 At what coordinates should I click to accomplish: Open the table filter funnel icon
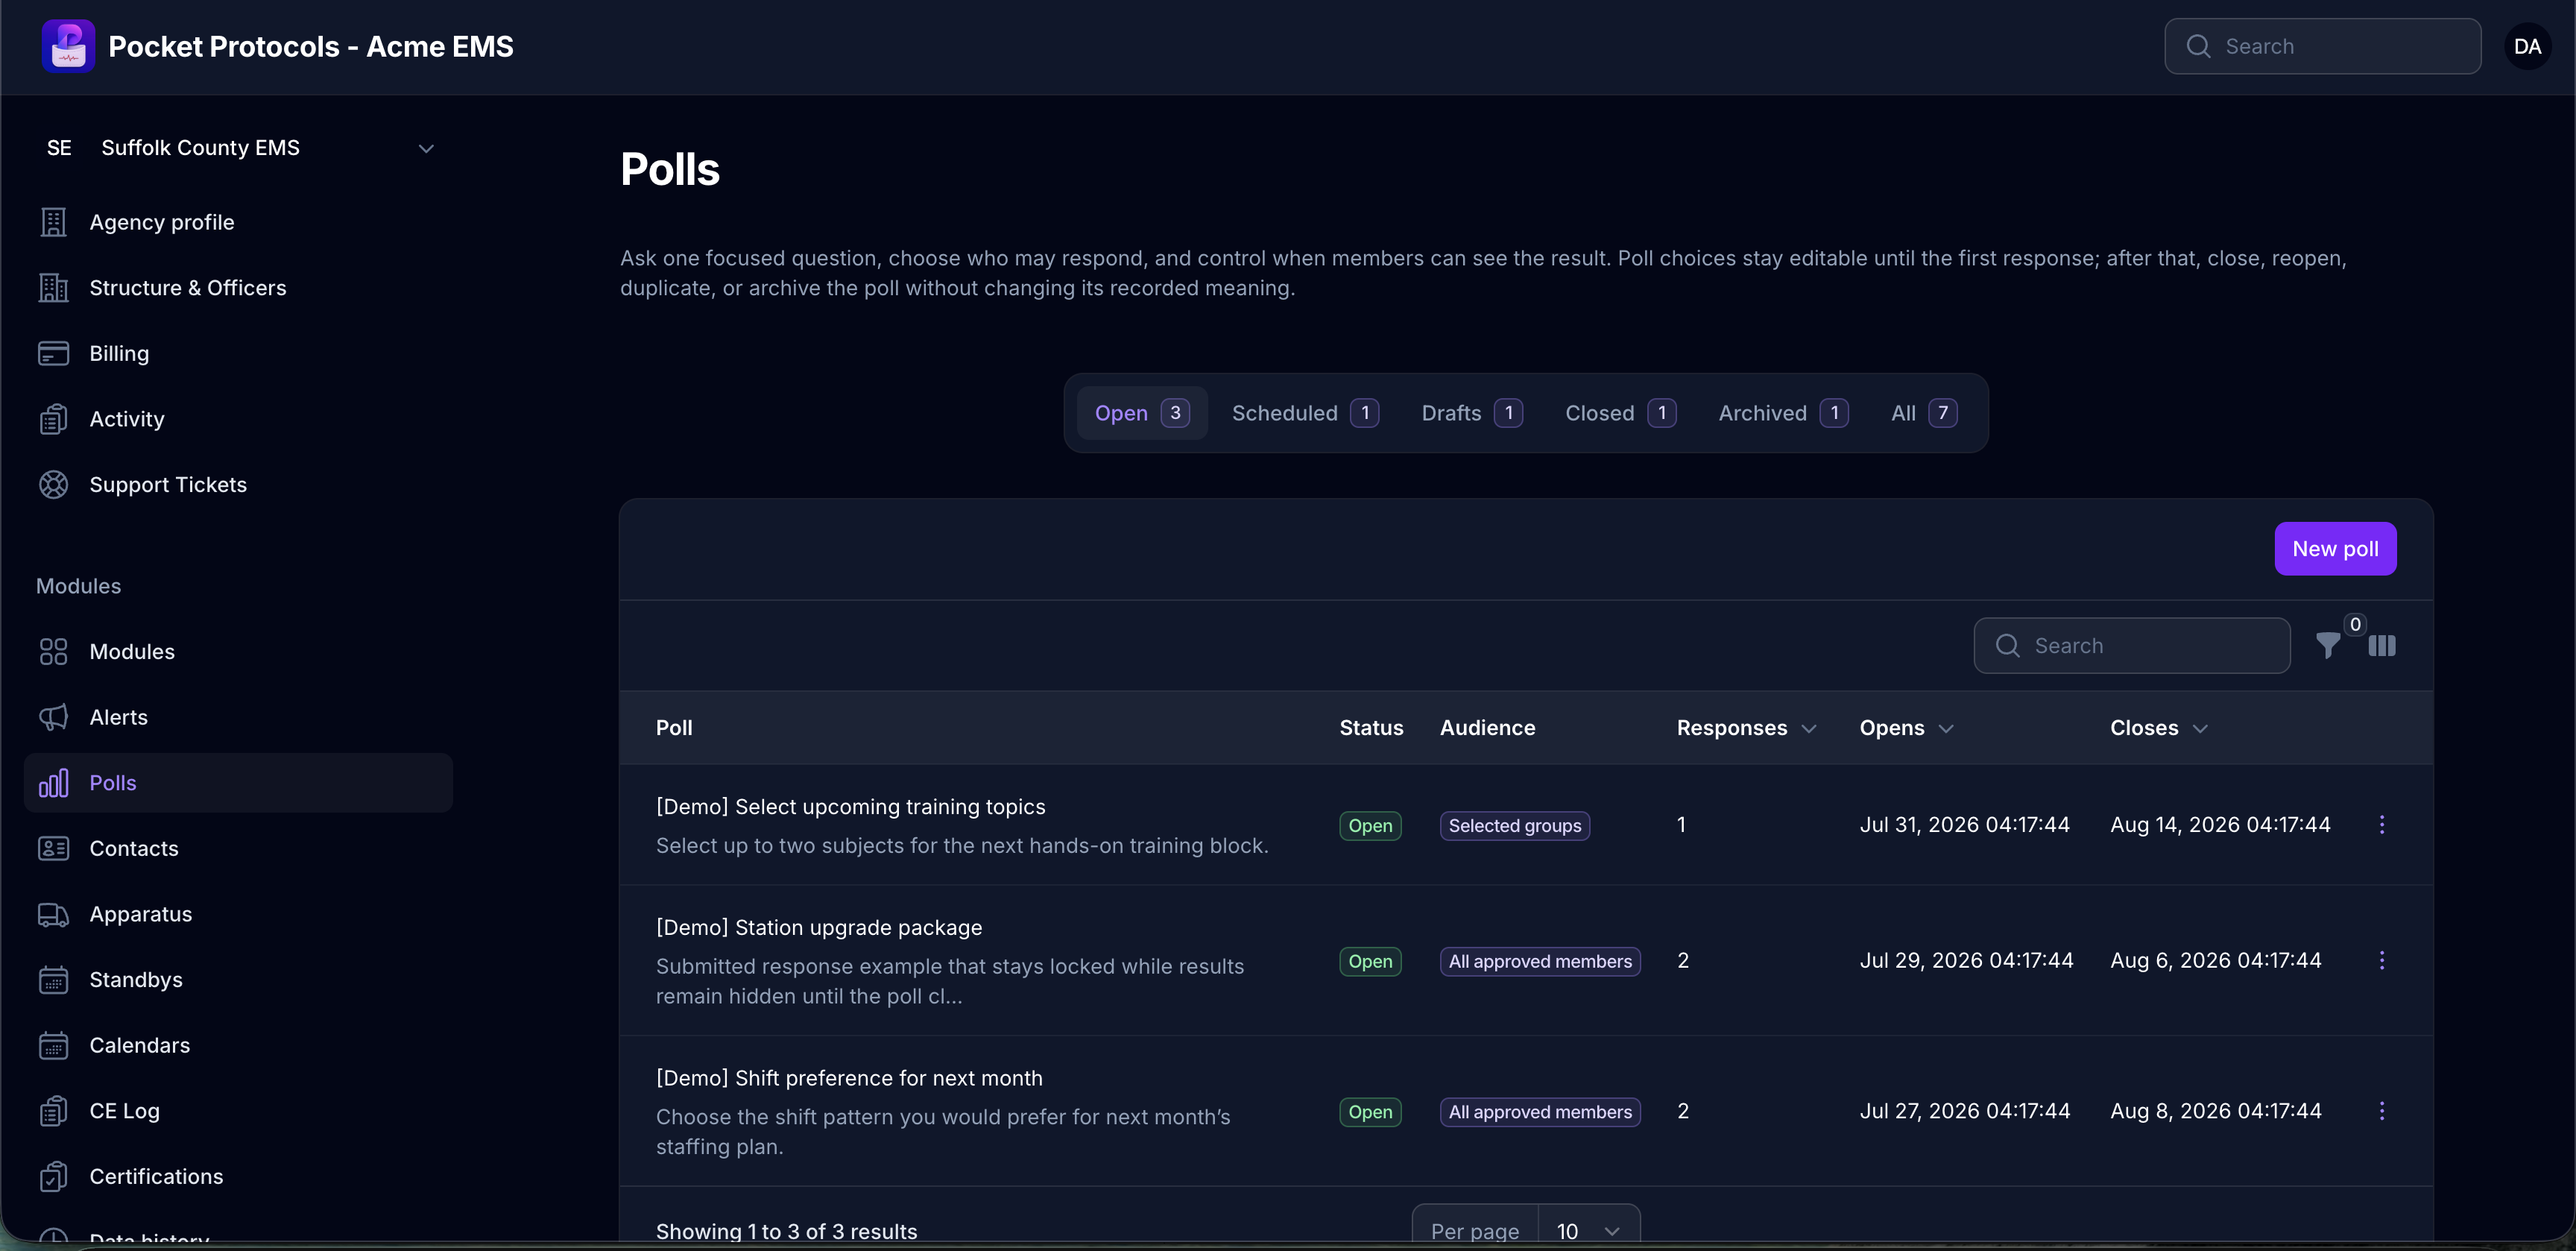point(2328,646)
